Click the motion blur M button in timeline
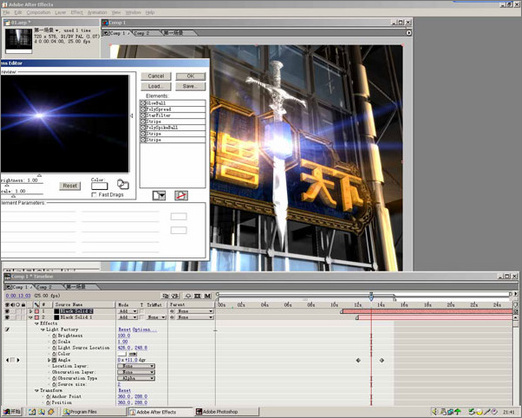The height and width of the screenshot is (418, 522). (x=208, y=296)
